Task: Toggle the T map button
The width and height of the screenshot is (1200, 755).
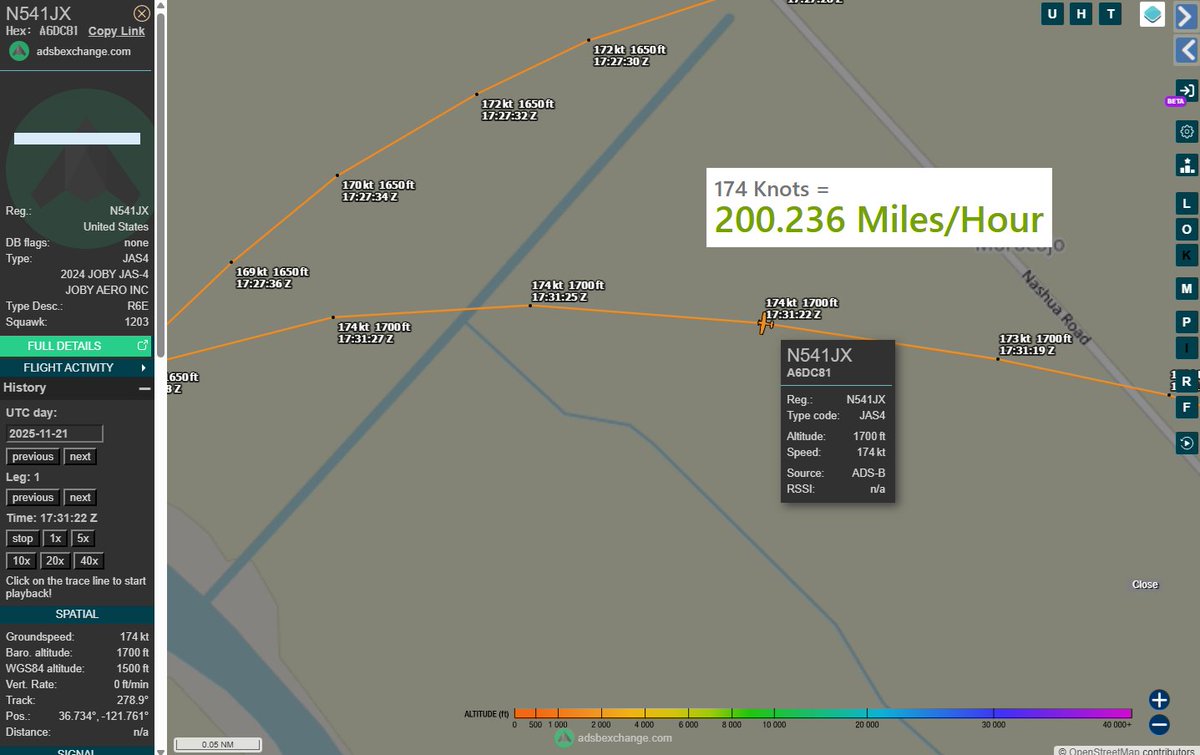Action: click(x=1110, y=13)
